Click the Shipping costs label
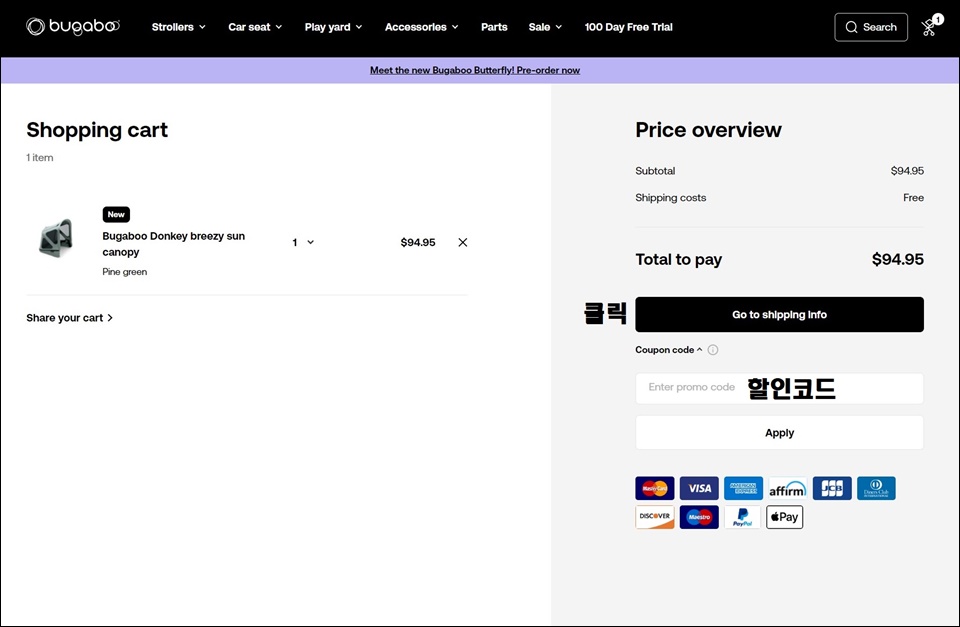960x627 pixels. pos(670,198)
